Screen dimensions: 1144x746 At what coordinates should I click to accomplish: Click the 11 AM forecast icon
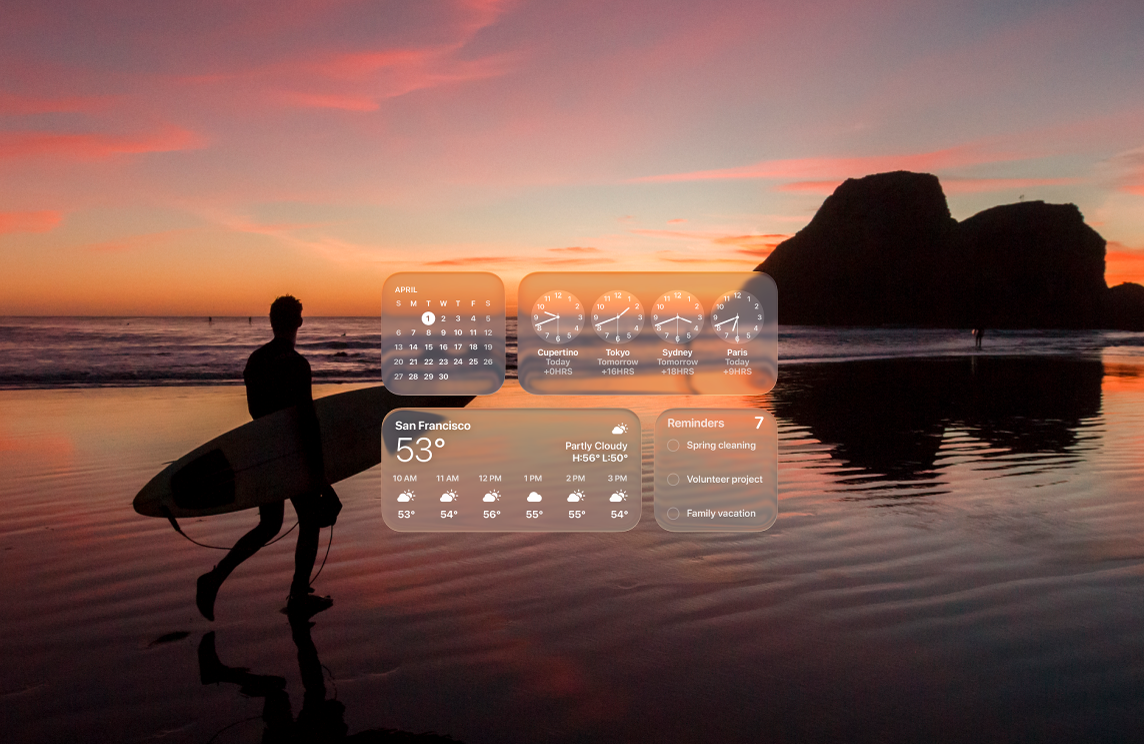tap(448, 495)
